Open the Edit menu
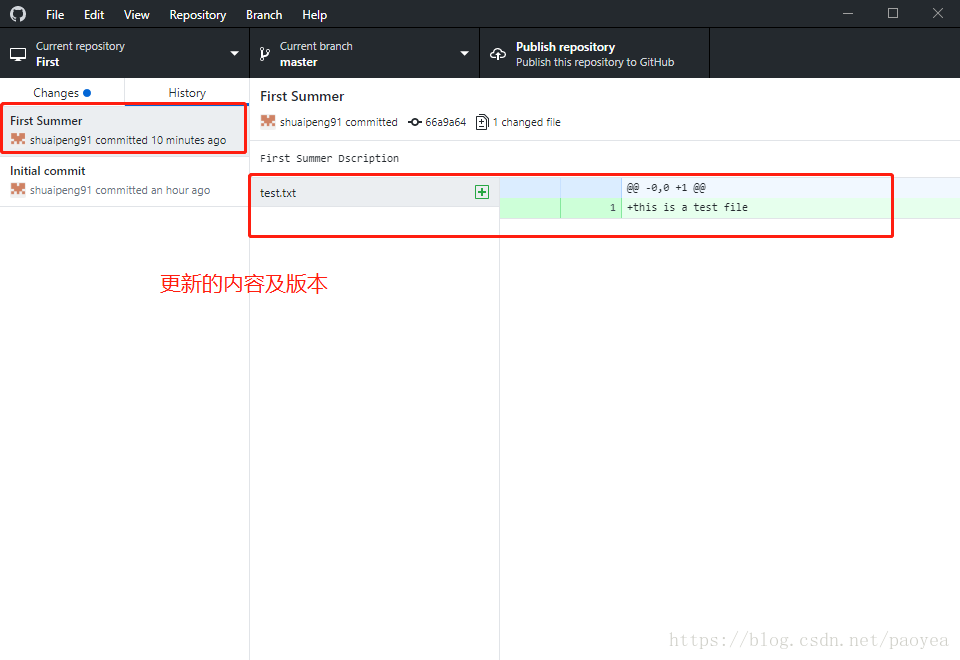The width and height of the screenshot is (960, 660). click(94, 15)
